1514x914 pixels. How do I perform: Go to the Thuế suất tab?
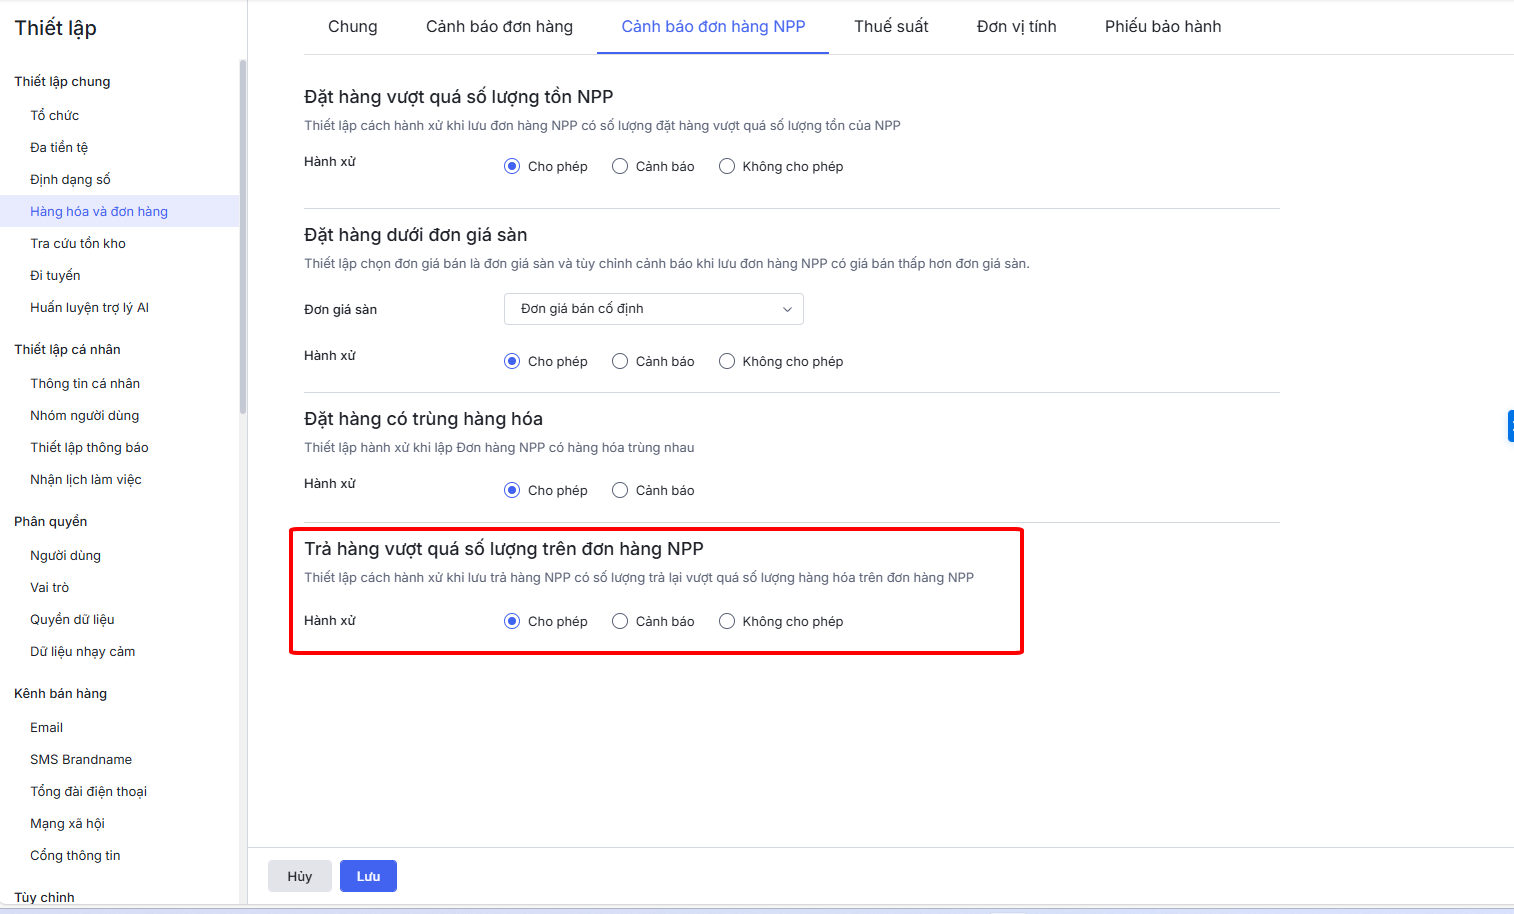tap(891, 27)
